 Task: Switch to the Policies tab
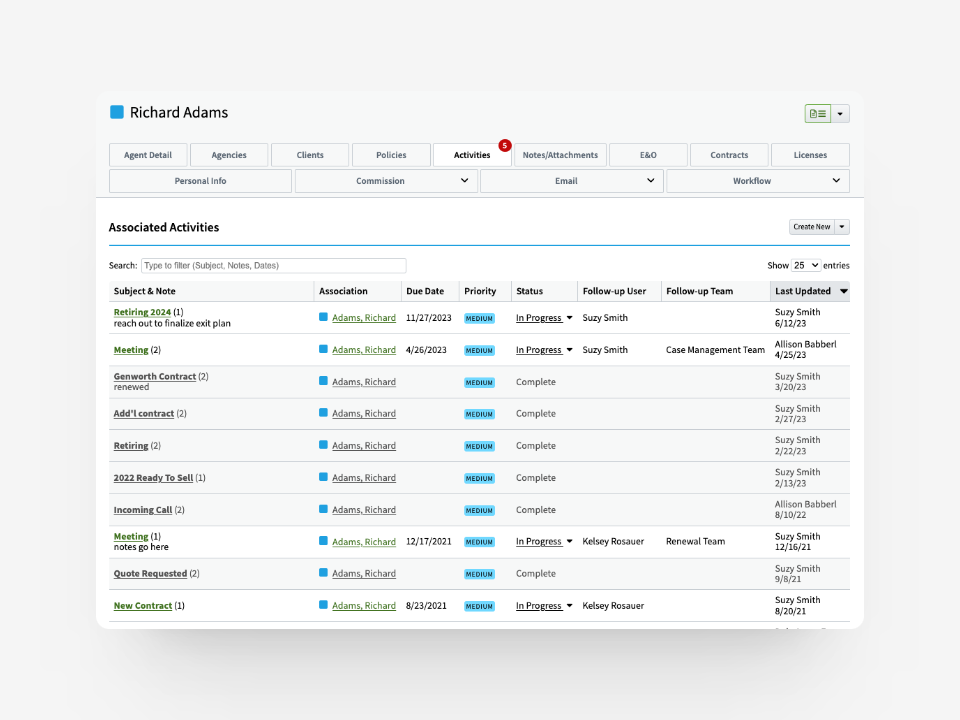(x=391, y=155)
